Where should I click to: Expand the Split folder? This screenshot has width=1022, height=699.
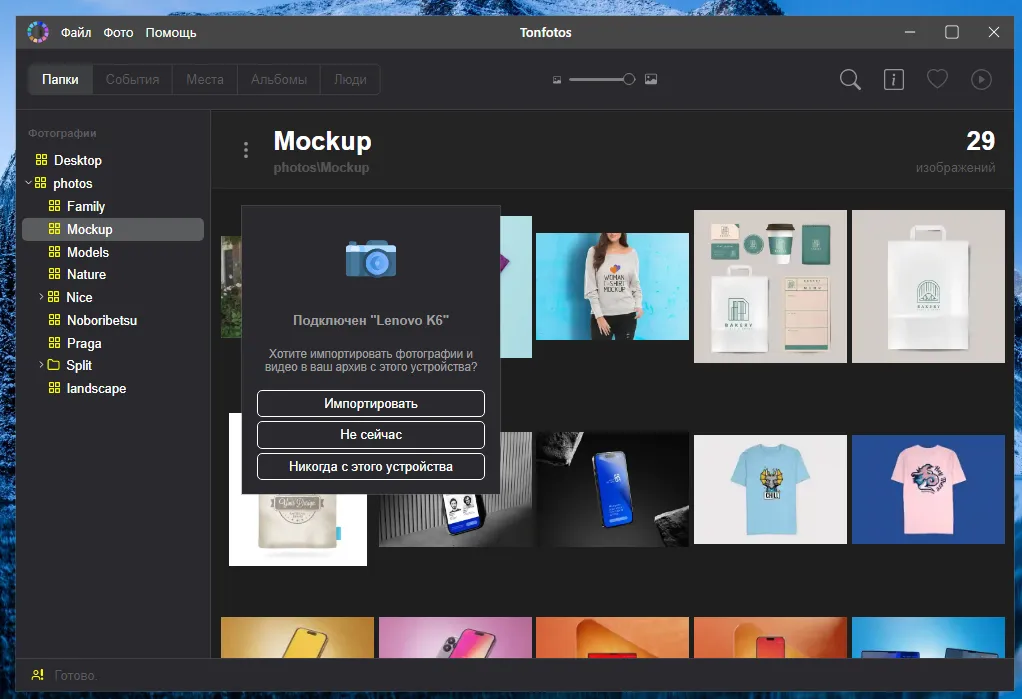(x=41, y=365)
